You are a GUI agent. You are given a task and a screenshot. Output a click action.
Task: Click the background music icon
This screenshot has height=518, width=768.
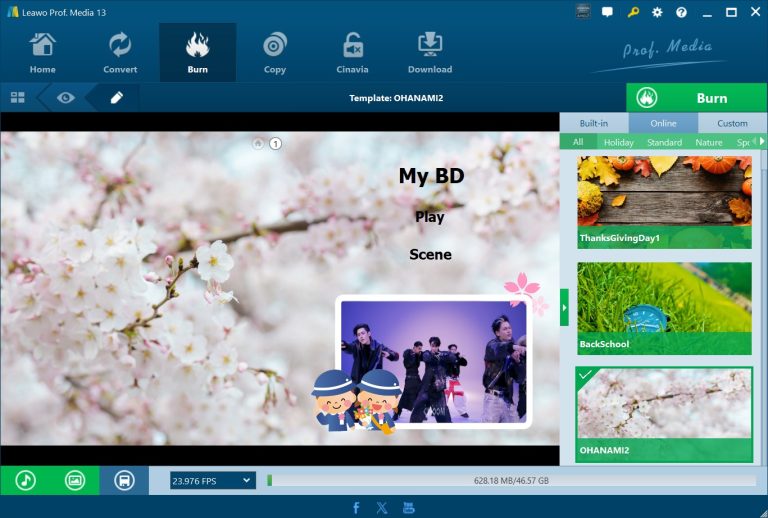tap(25, 480)
